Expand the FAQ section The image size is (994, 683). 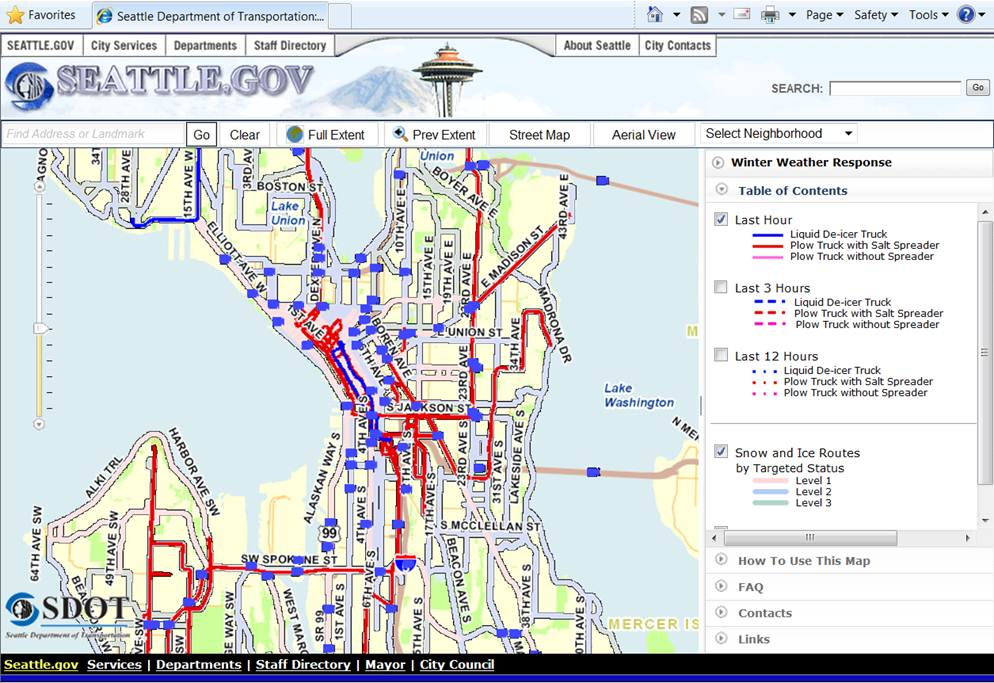pyautogui.click(x=750, y=586)
